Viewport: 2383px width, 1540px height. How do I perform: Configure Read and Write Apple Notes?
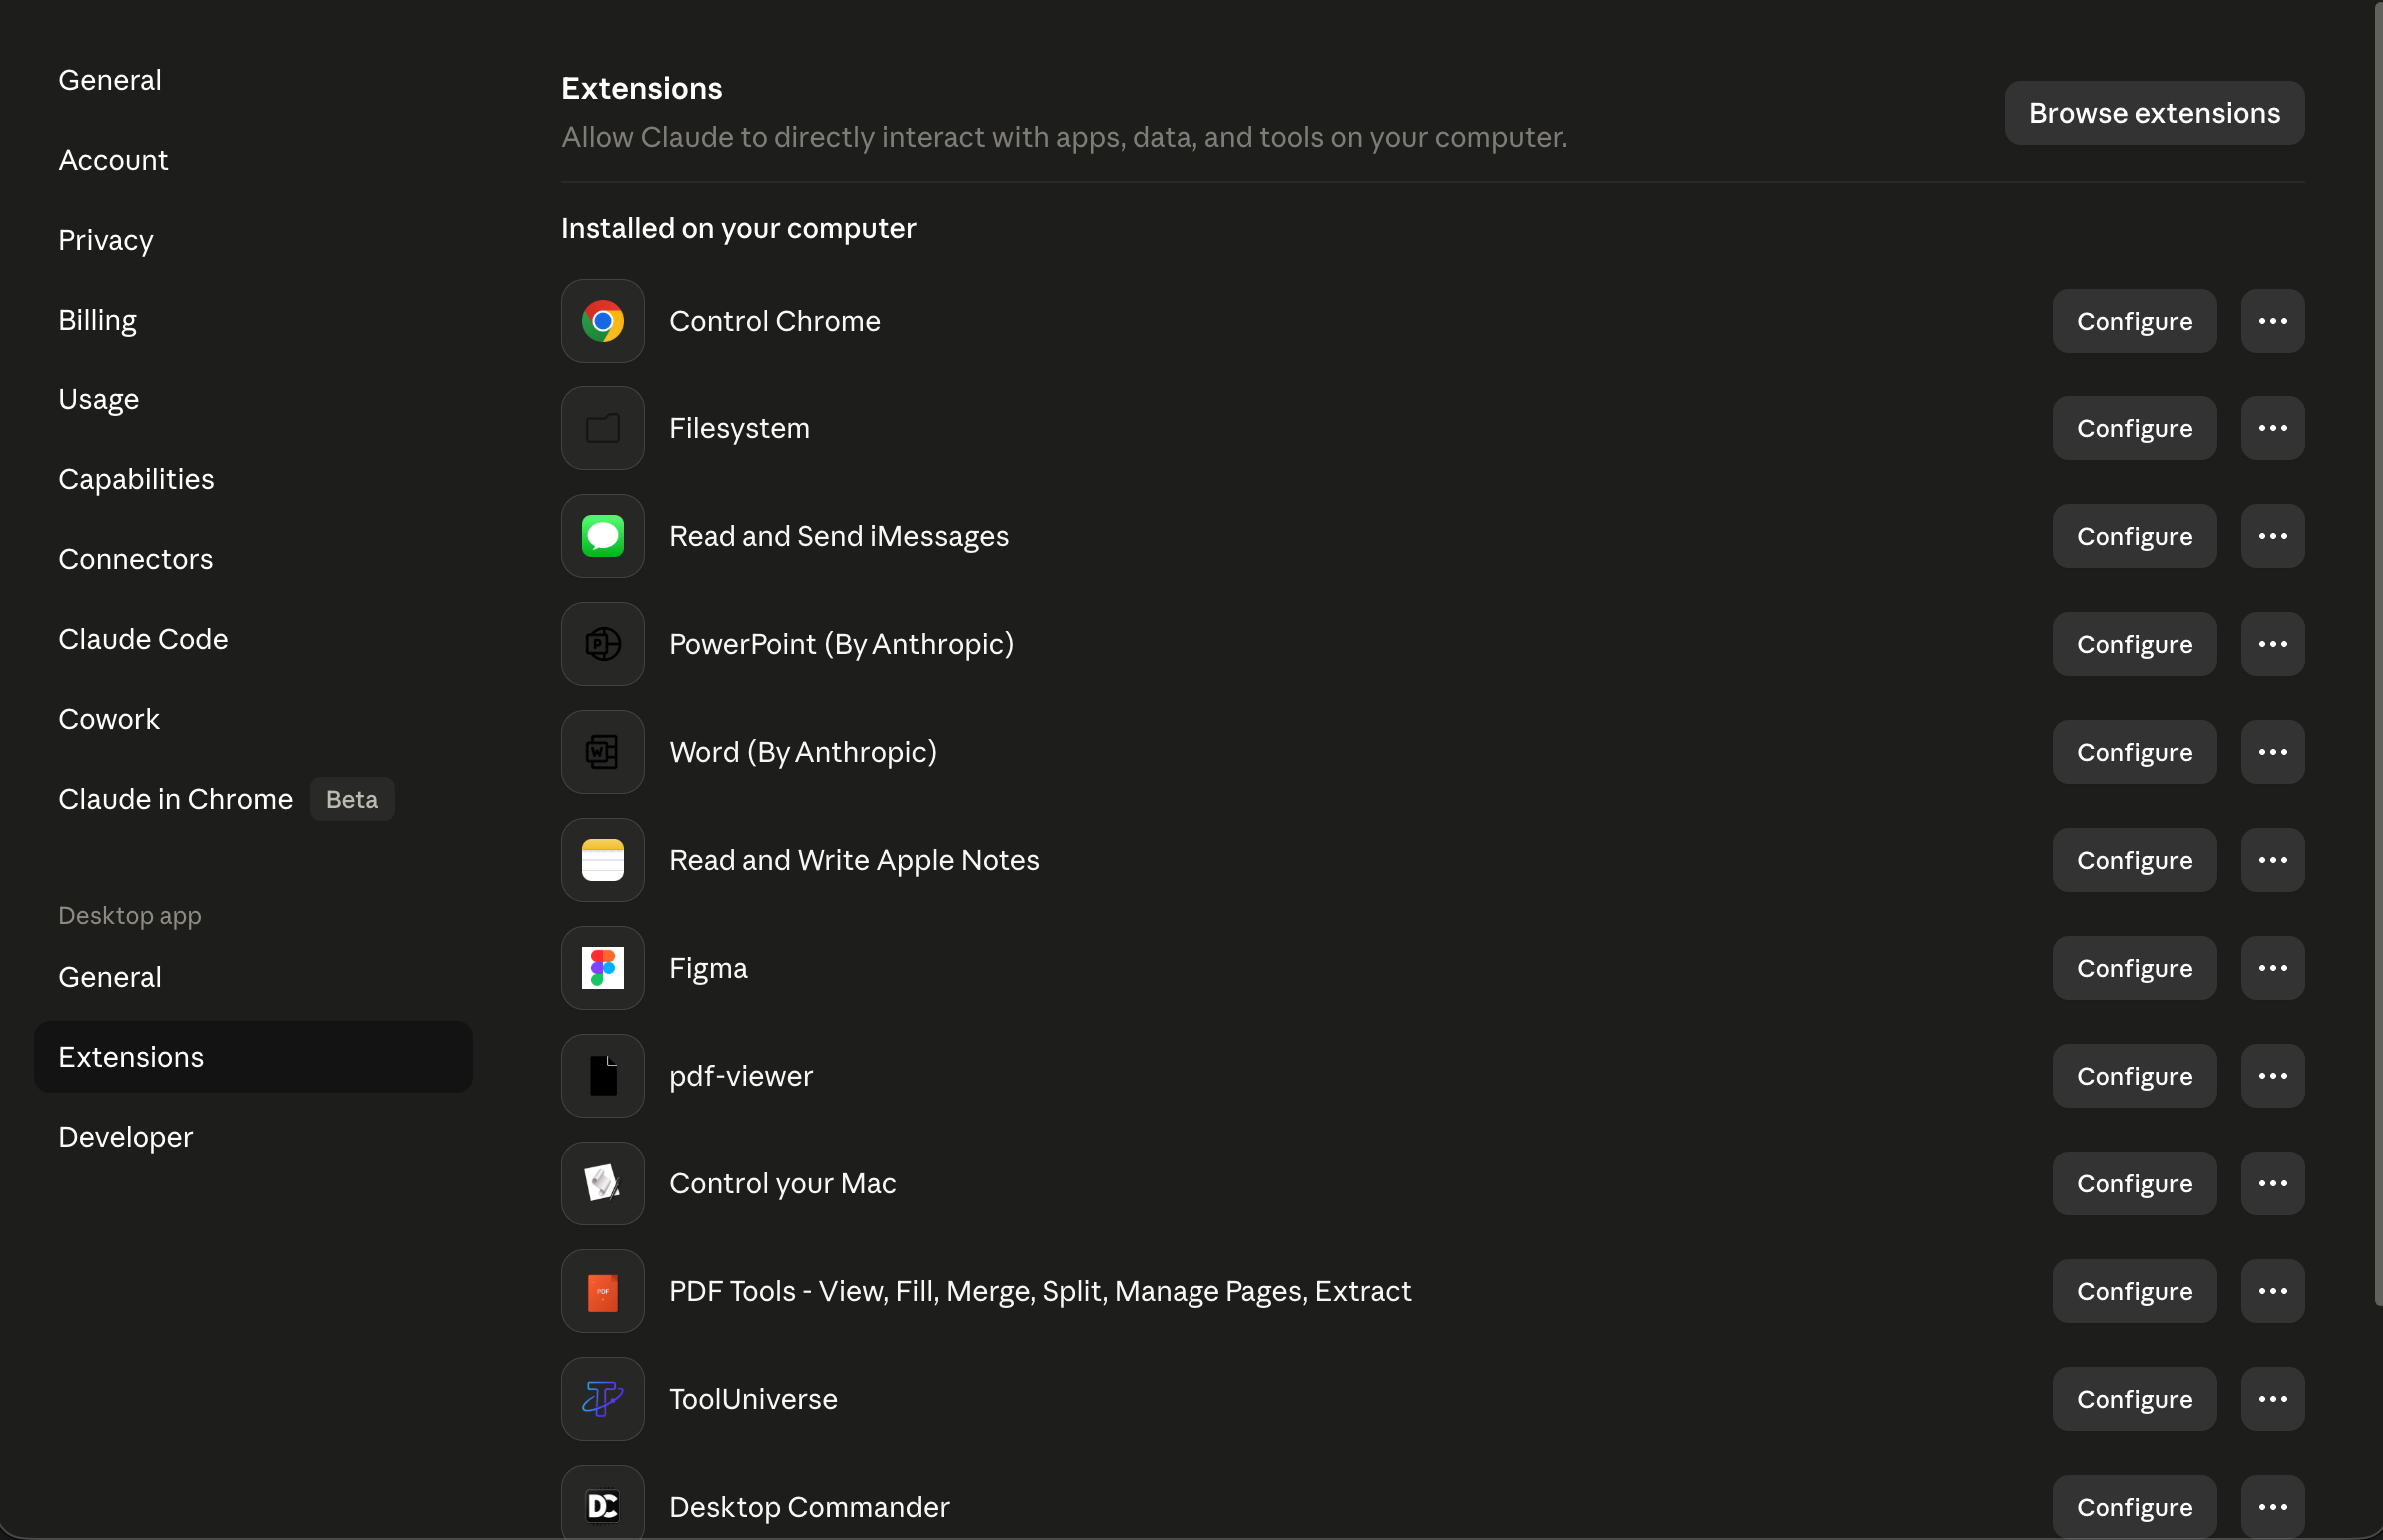click(x=2135, y=860)
